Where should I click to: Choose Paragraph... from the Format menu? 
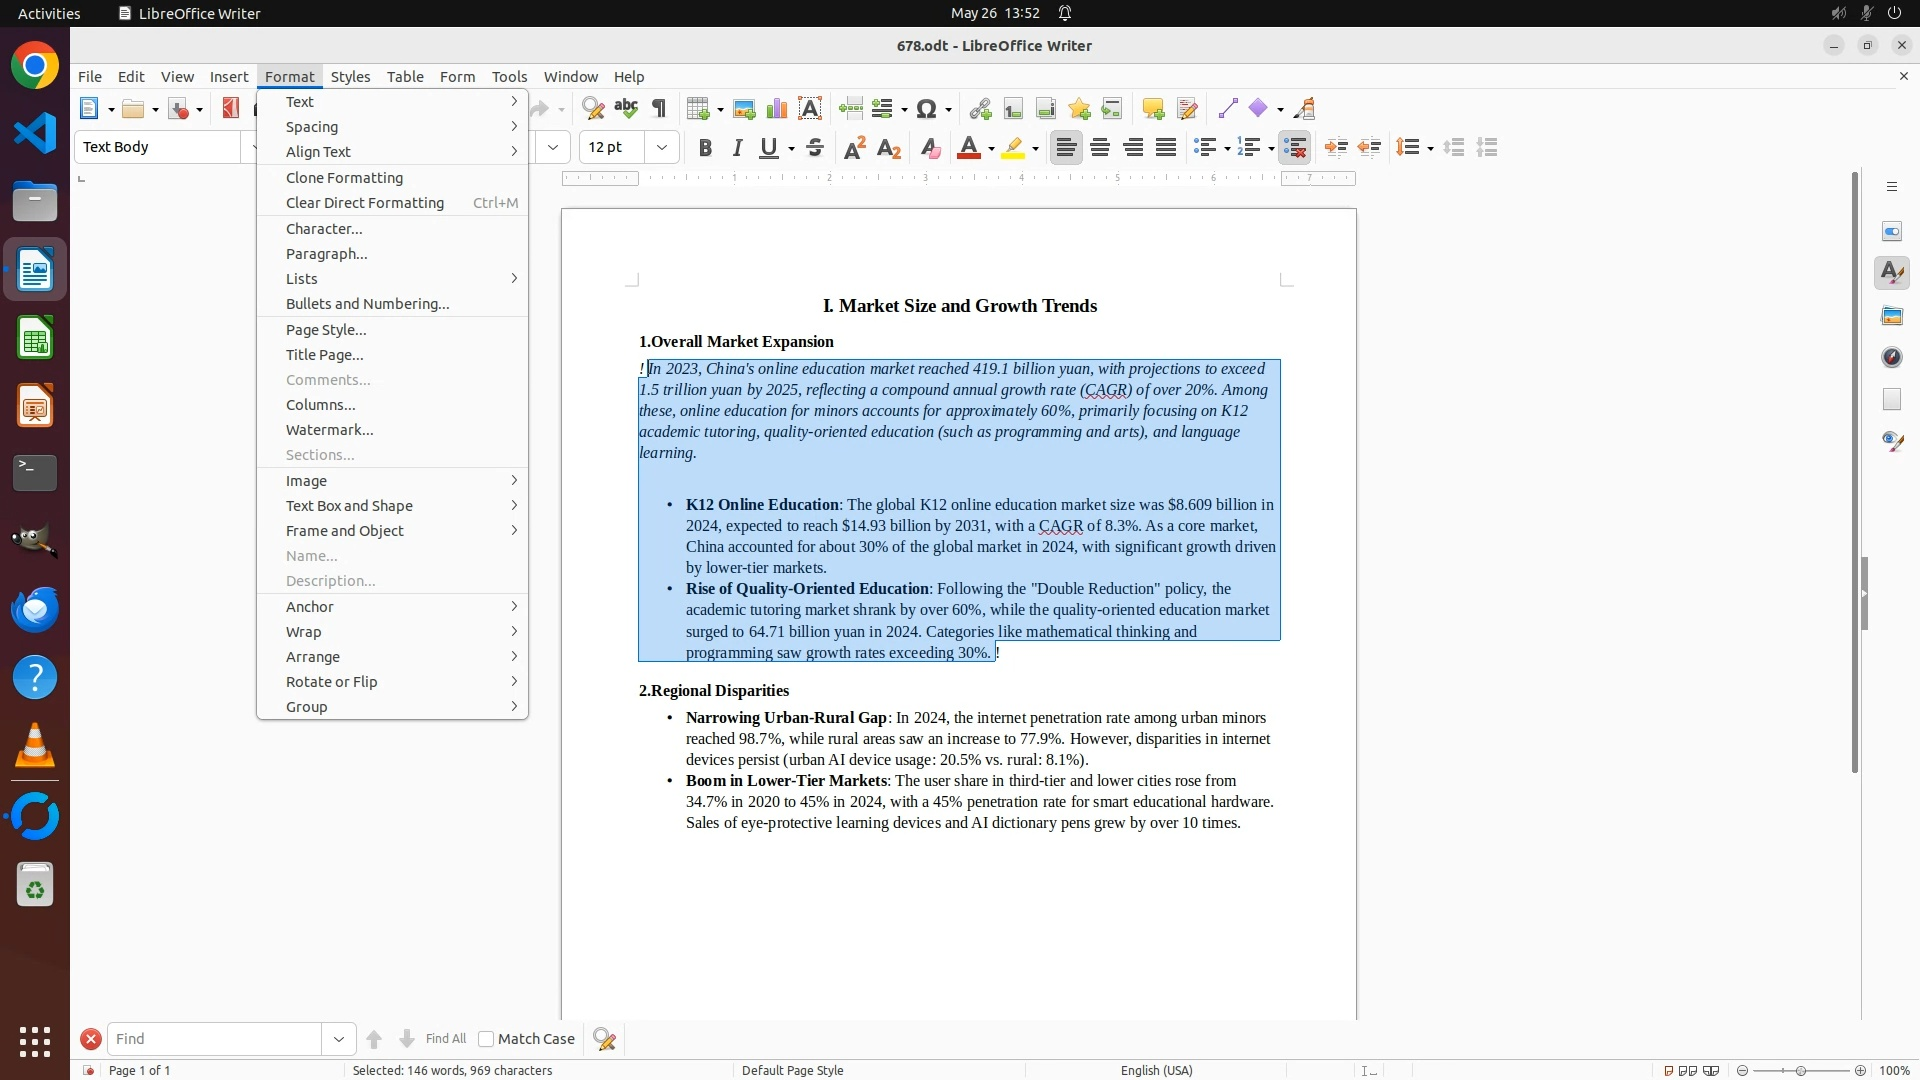[327, 254]
